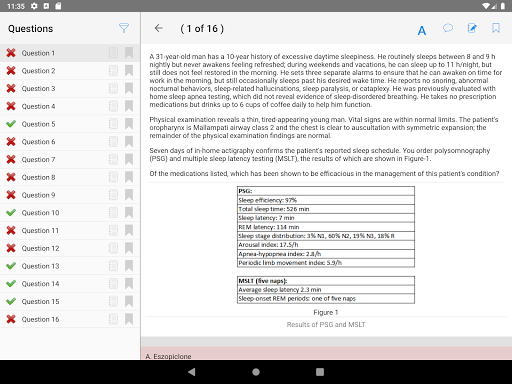This screenshot has width=512, height=384.
Task: Tap the Android recent apps button
Action: [320, 372]
